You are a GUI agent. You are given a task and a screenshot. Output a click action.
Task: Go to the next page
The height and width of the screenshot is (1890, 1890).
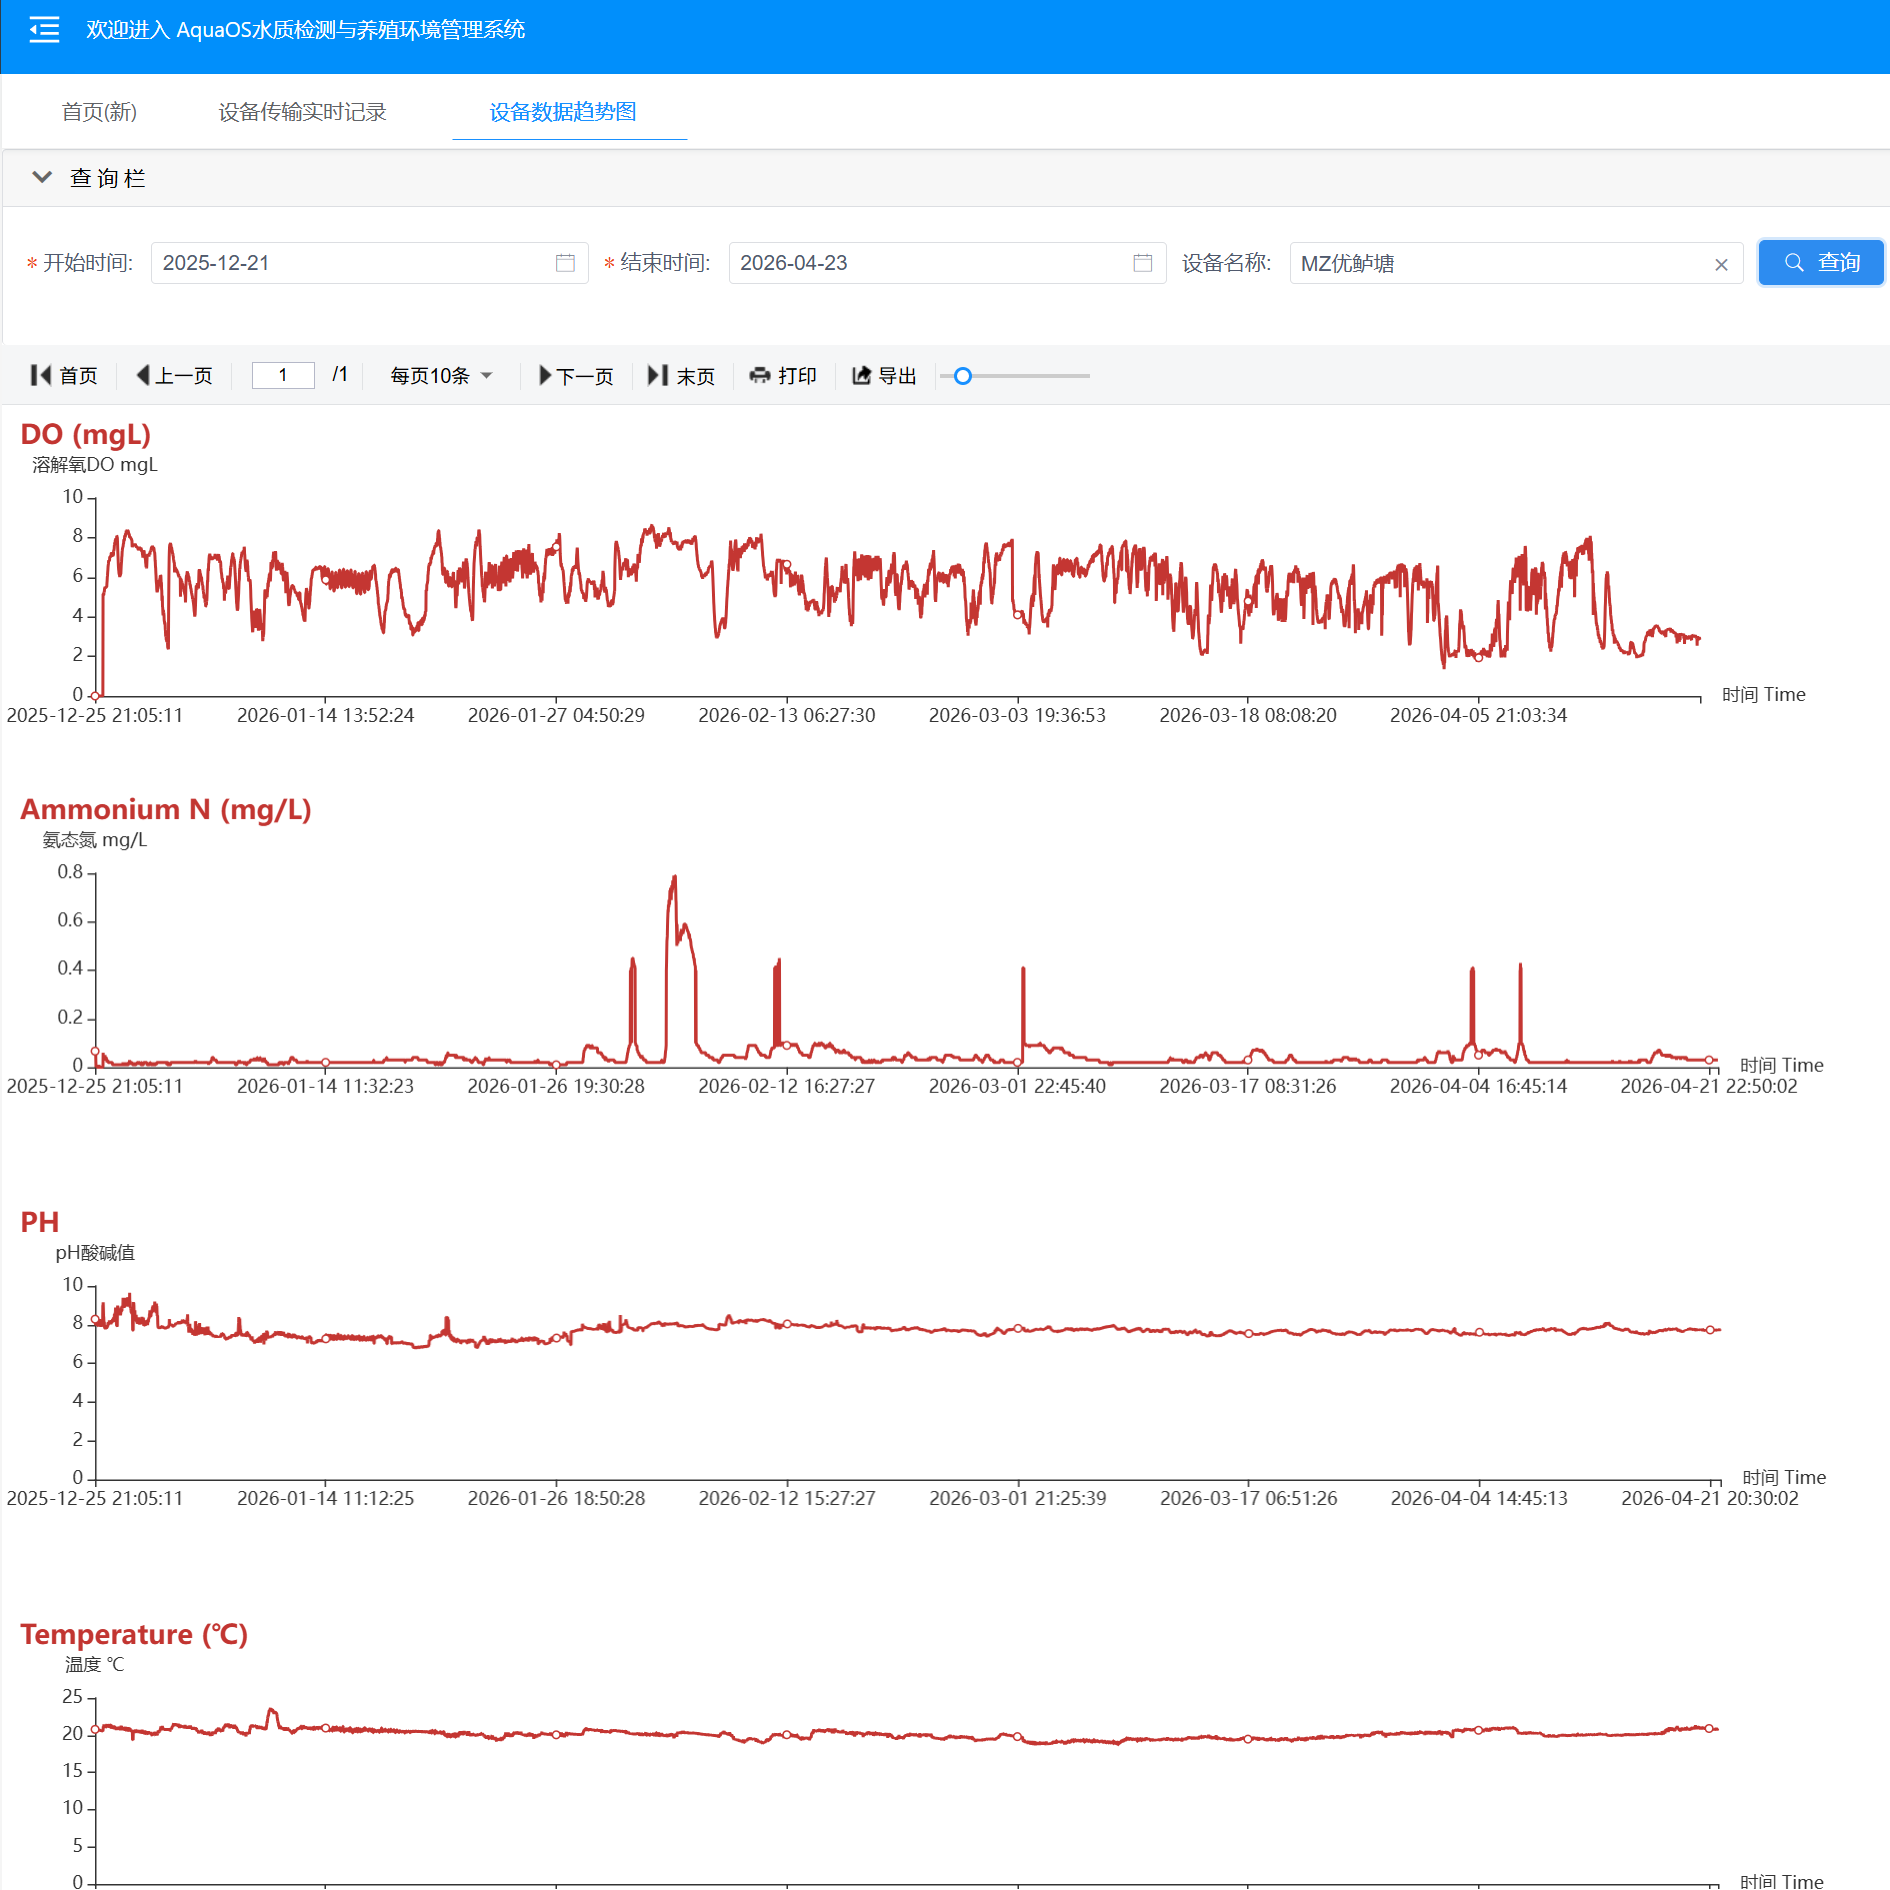point(576,375)
